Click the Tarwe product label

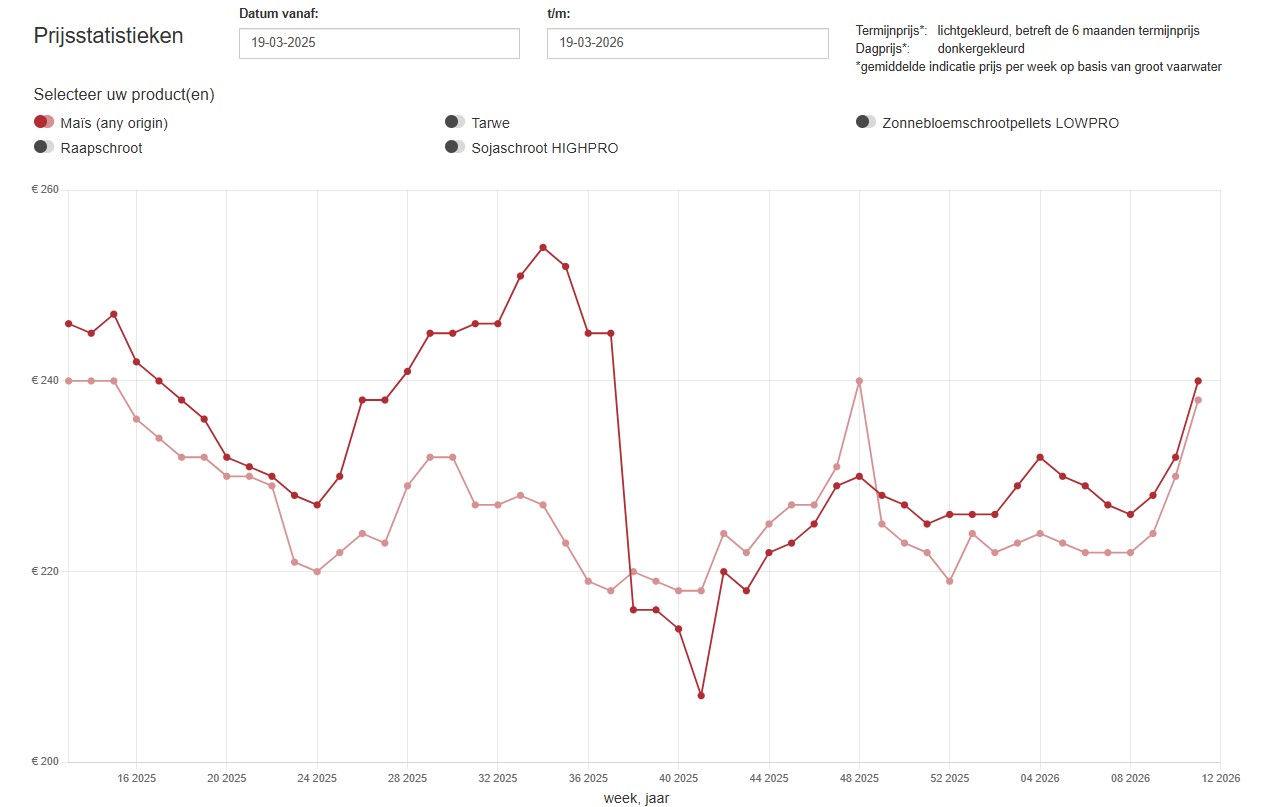tap(490, 123)
